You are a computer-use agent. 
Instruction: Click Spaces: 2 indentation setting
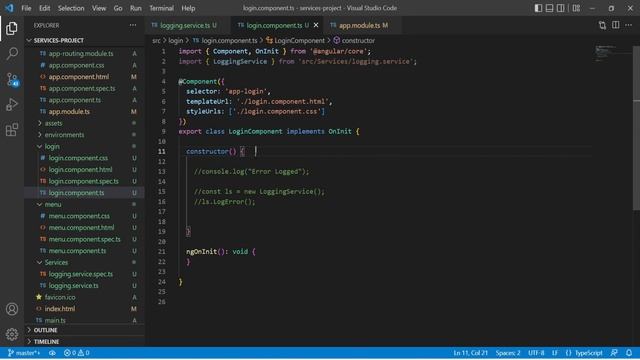(x=508, y=353)
